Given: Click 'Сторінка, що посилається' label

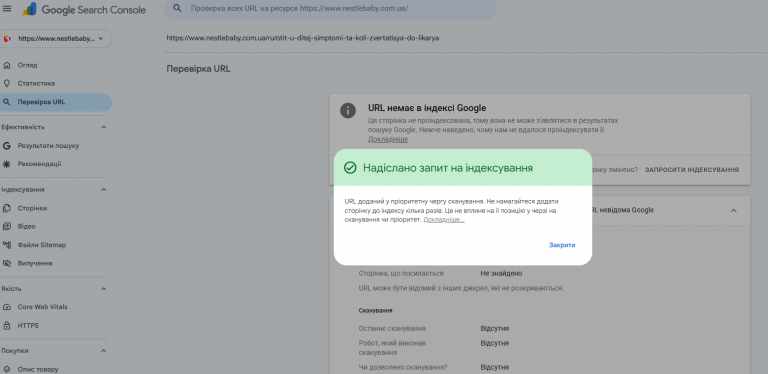Looking at the screenshot, I should (401, 274).
